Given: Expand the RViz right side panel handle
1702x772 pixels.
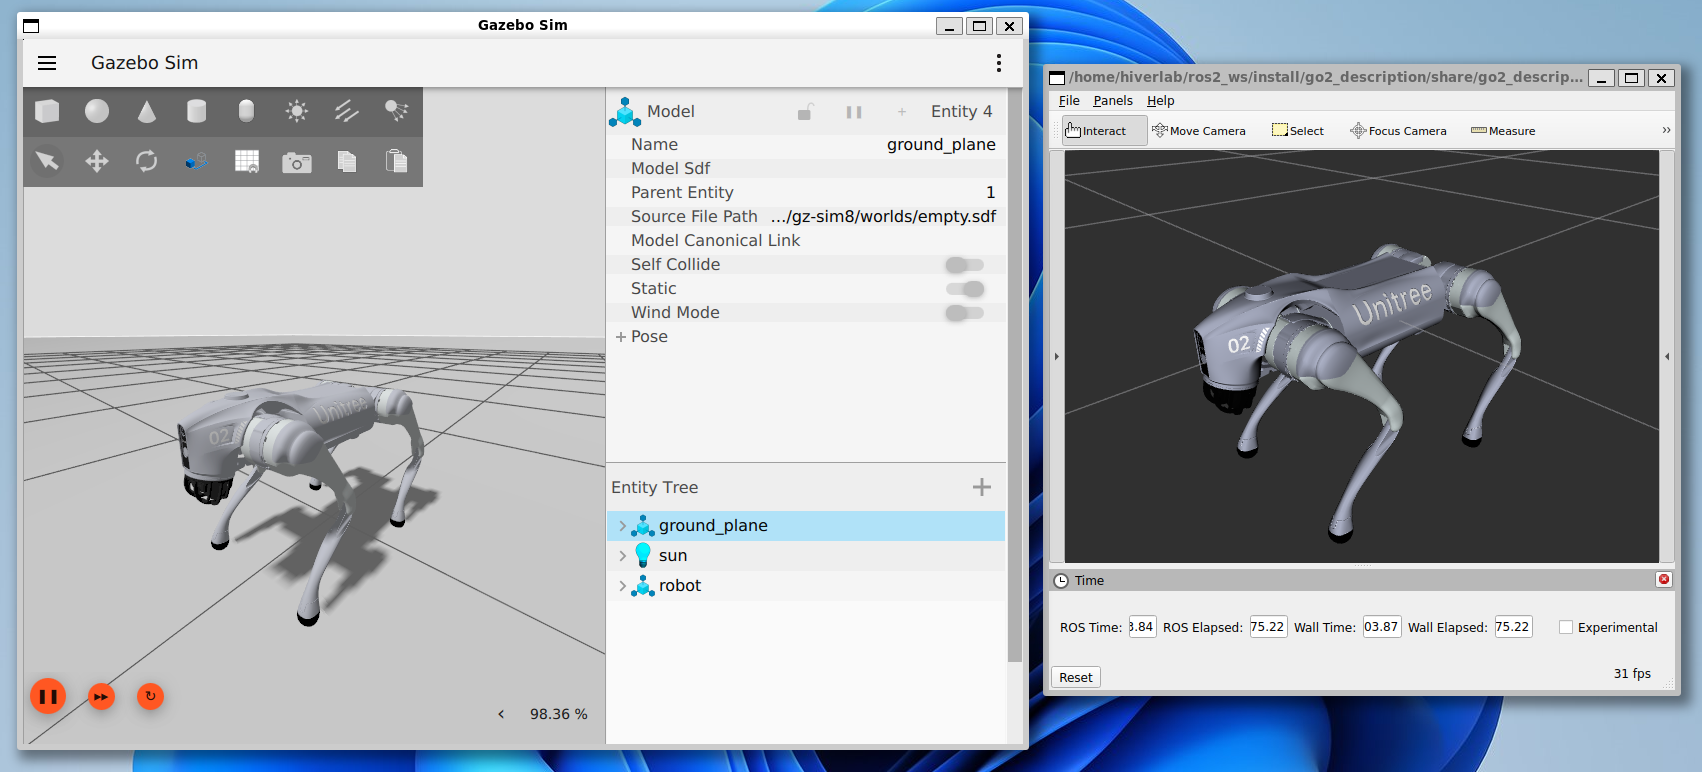Looking at the screenshot, I should tap(1667, 356).
